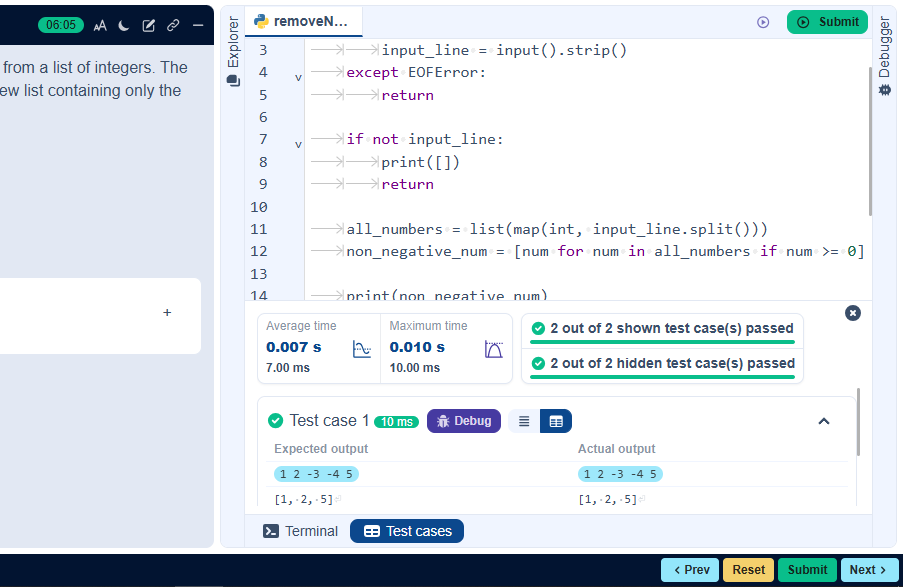
Task: Click the Debug button for Test case 1
Action: tap(464, 421)
